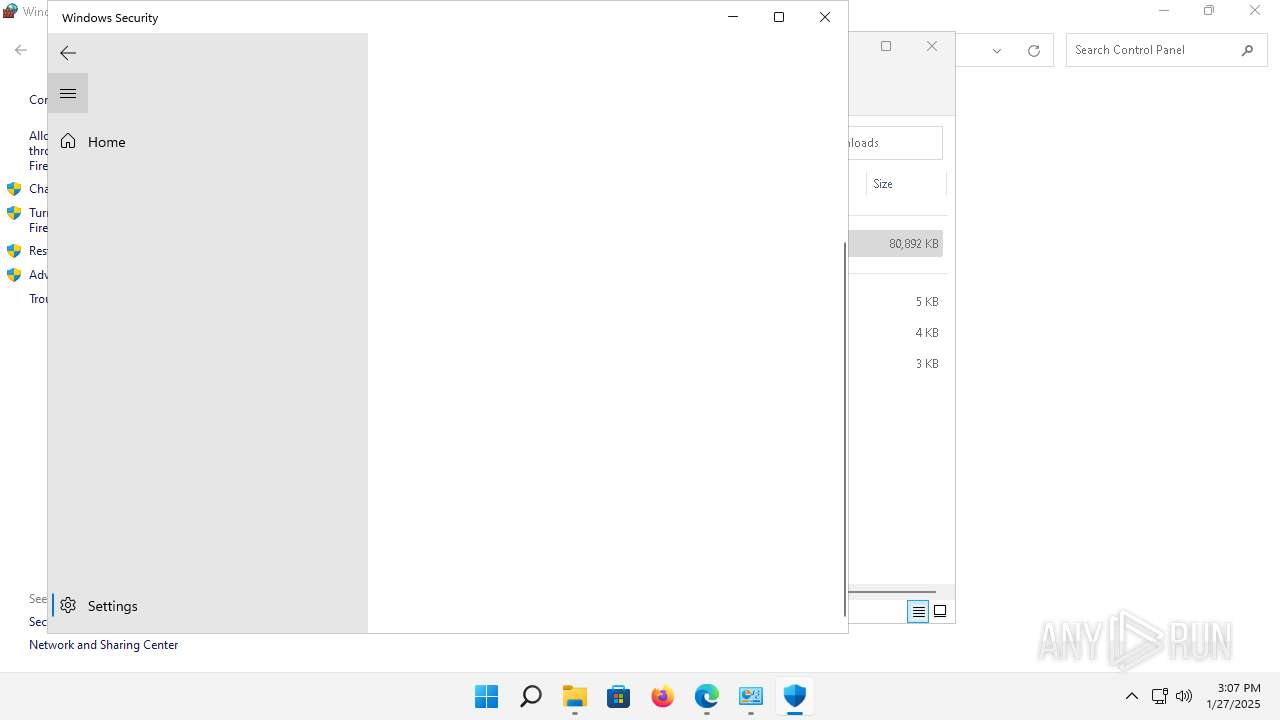Open Home in Windows Security

tap(208, 142)
